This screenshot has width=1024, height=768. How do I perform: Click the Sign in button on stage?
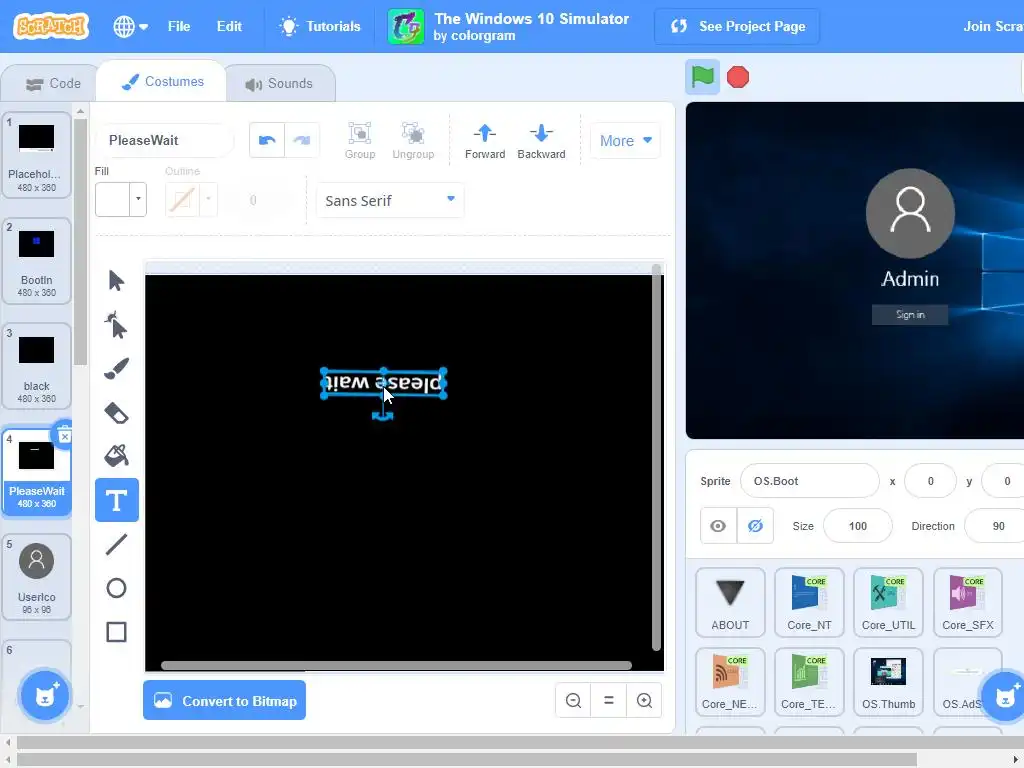[910, 314]
